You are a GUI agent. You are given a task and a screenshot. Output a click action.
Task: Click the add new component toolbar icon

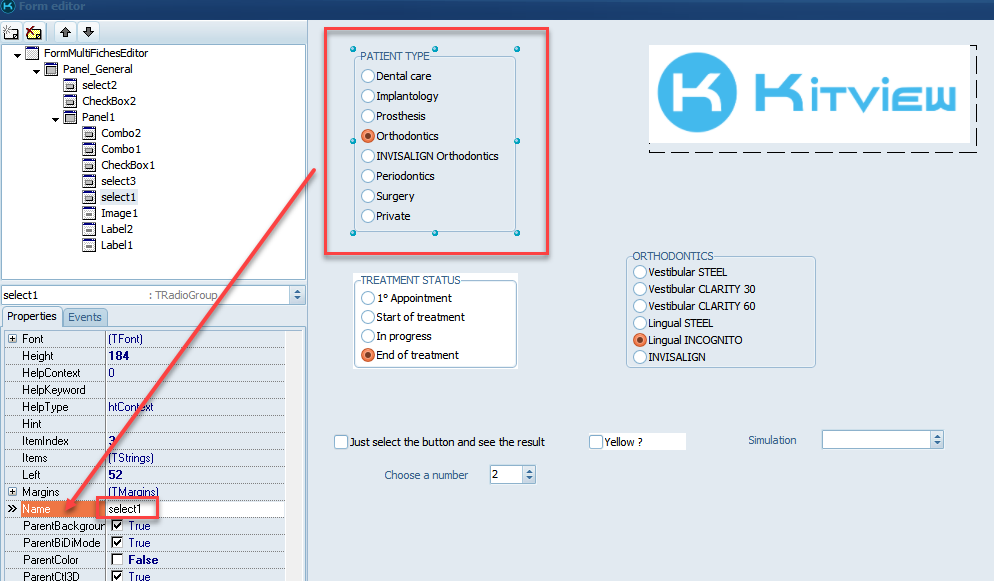coord(13,32)
